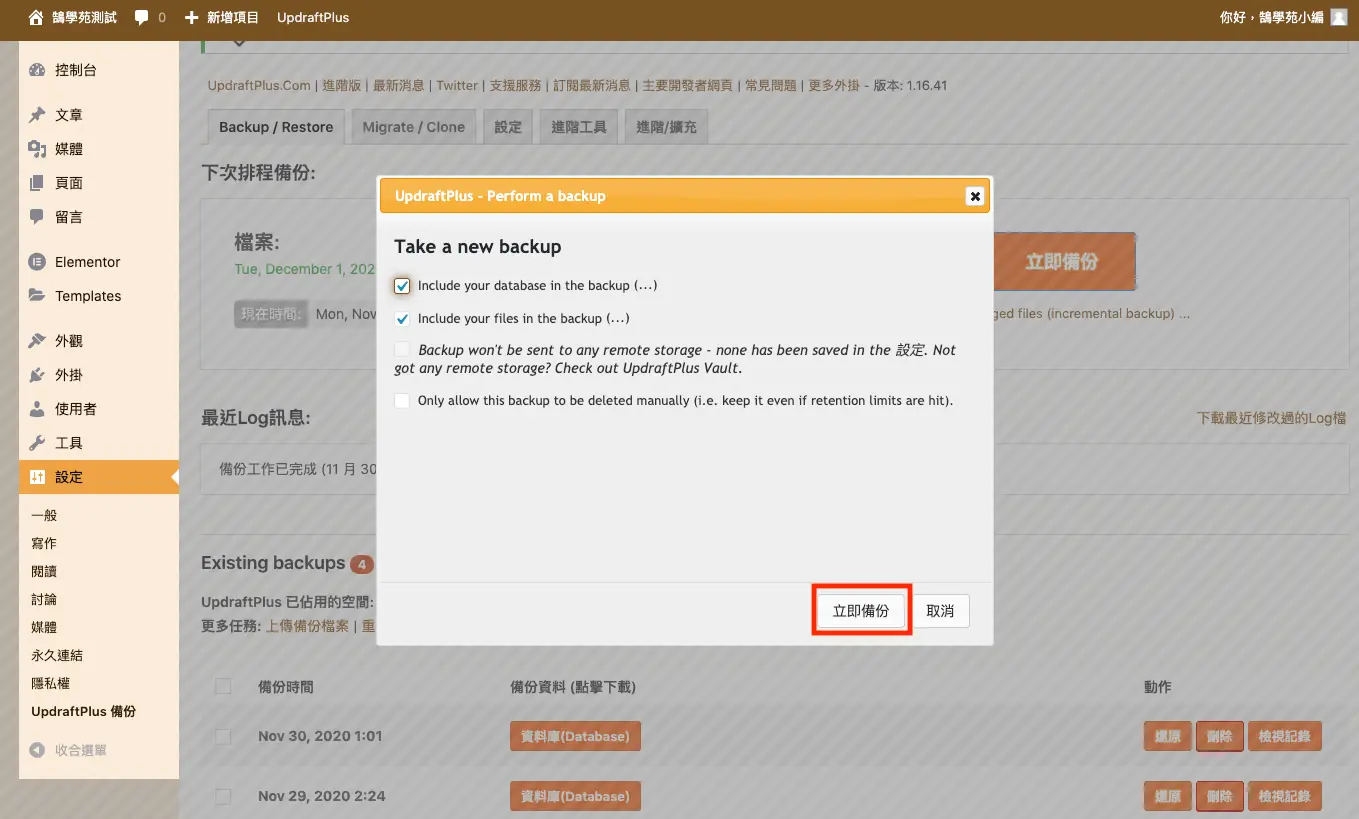The width and height of the screenshot is (1359, 819).
Task: Click the 外觀 appearance brush icon
Action: (37, 341)
